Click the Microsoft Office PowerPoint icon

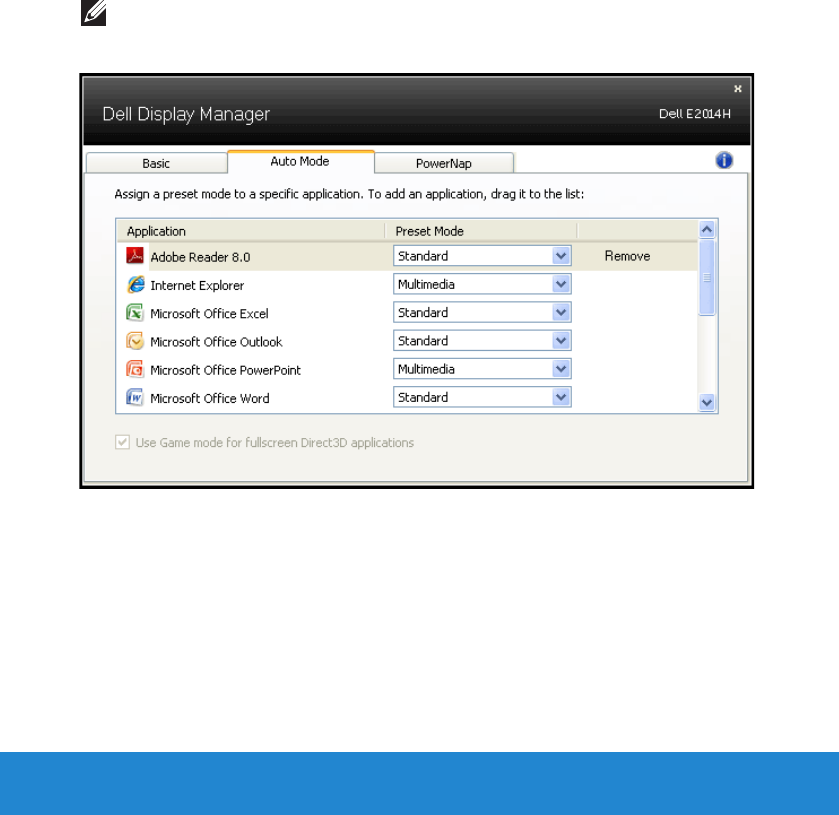pos(135,369)
